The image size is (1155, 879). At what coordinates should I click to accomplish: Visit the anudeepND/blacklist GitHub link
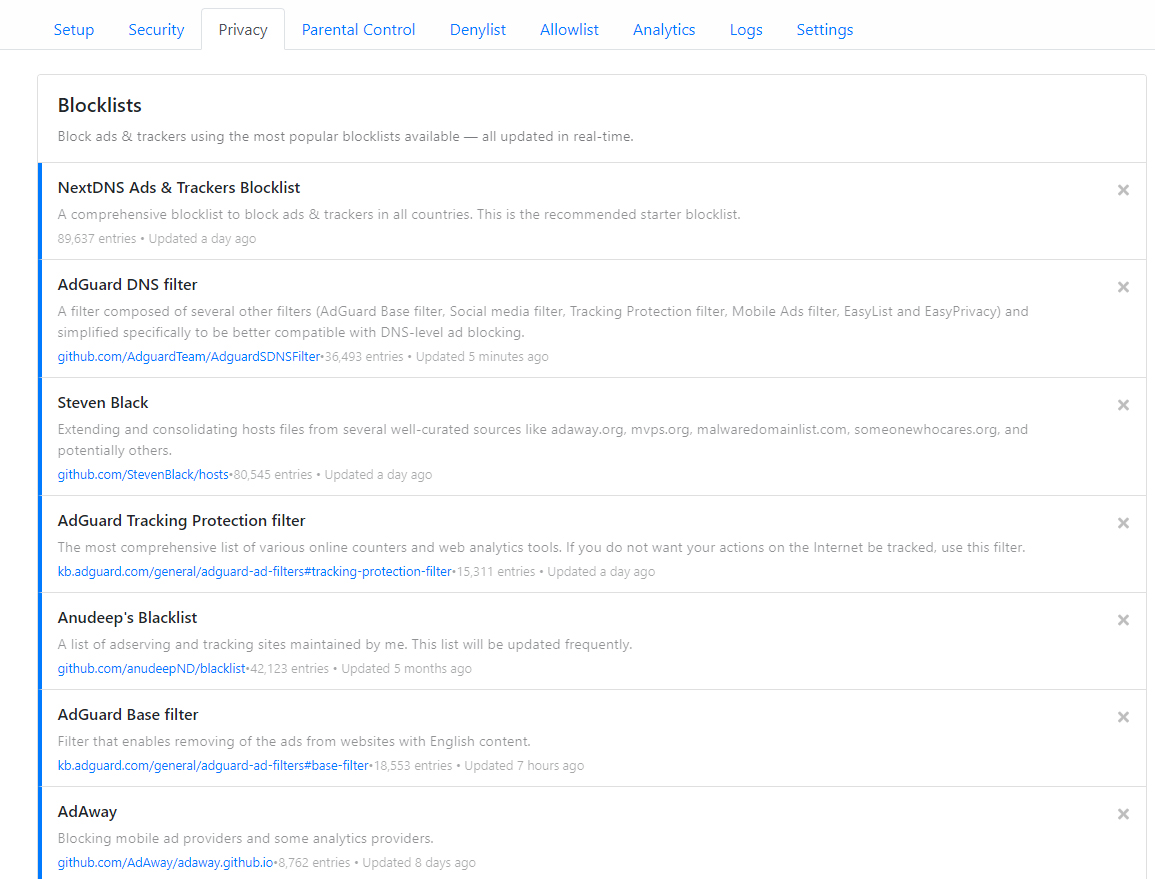tap(151, 669)
